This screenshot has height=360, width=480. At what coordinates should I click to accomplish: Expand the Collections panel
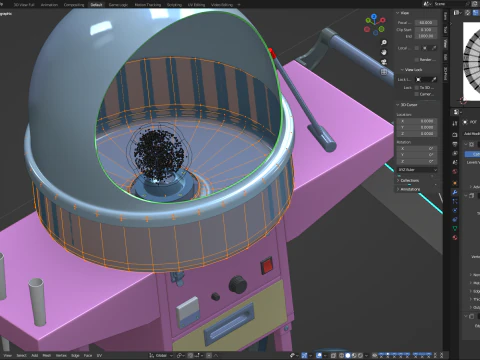click(398, 180)
